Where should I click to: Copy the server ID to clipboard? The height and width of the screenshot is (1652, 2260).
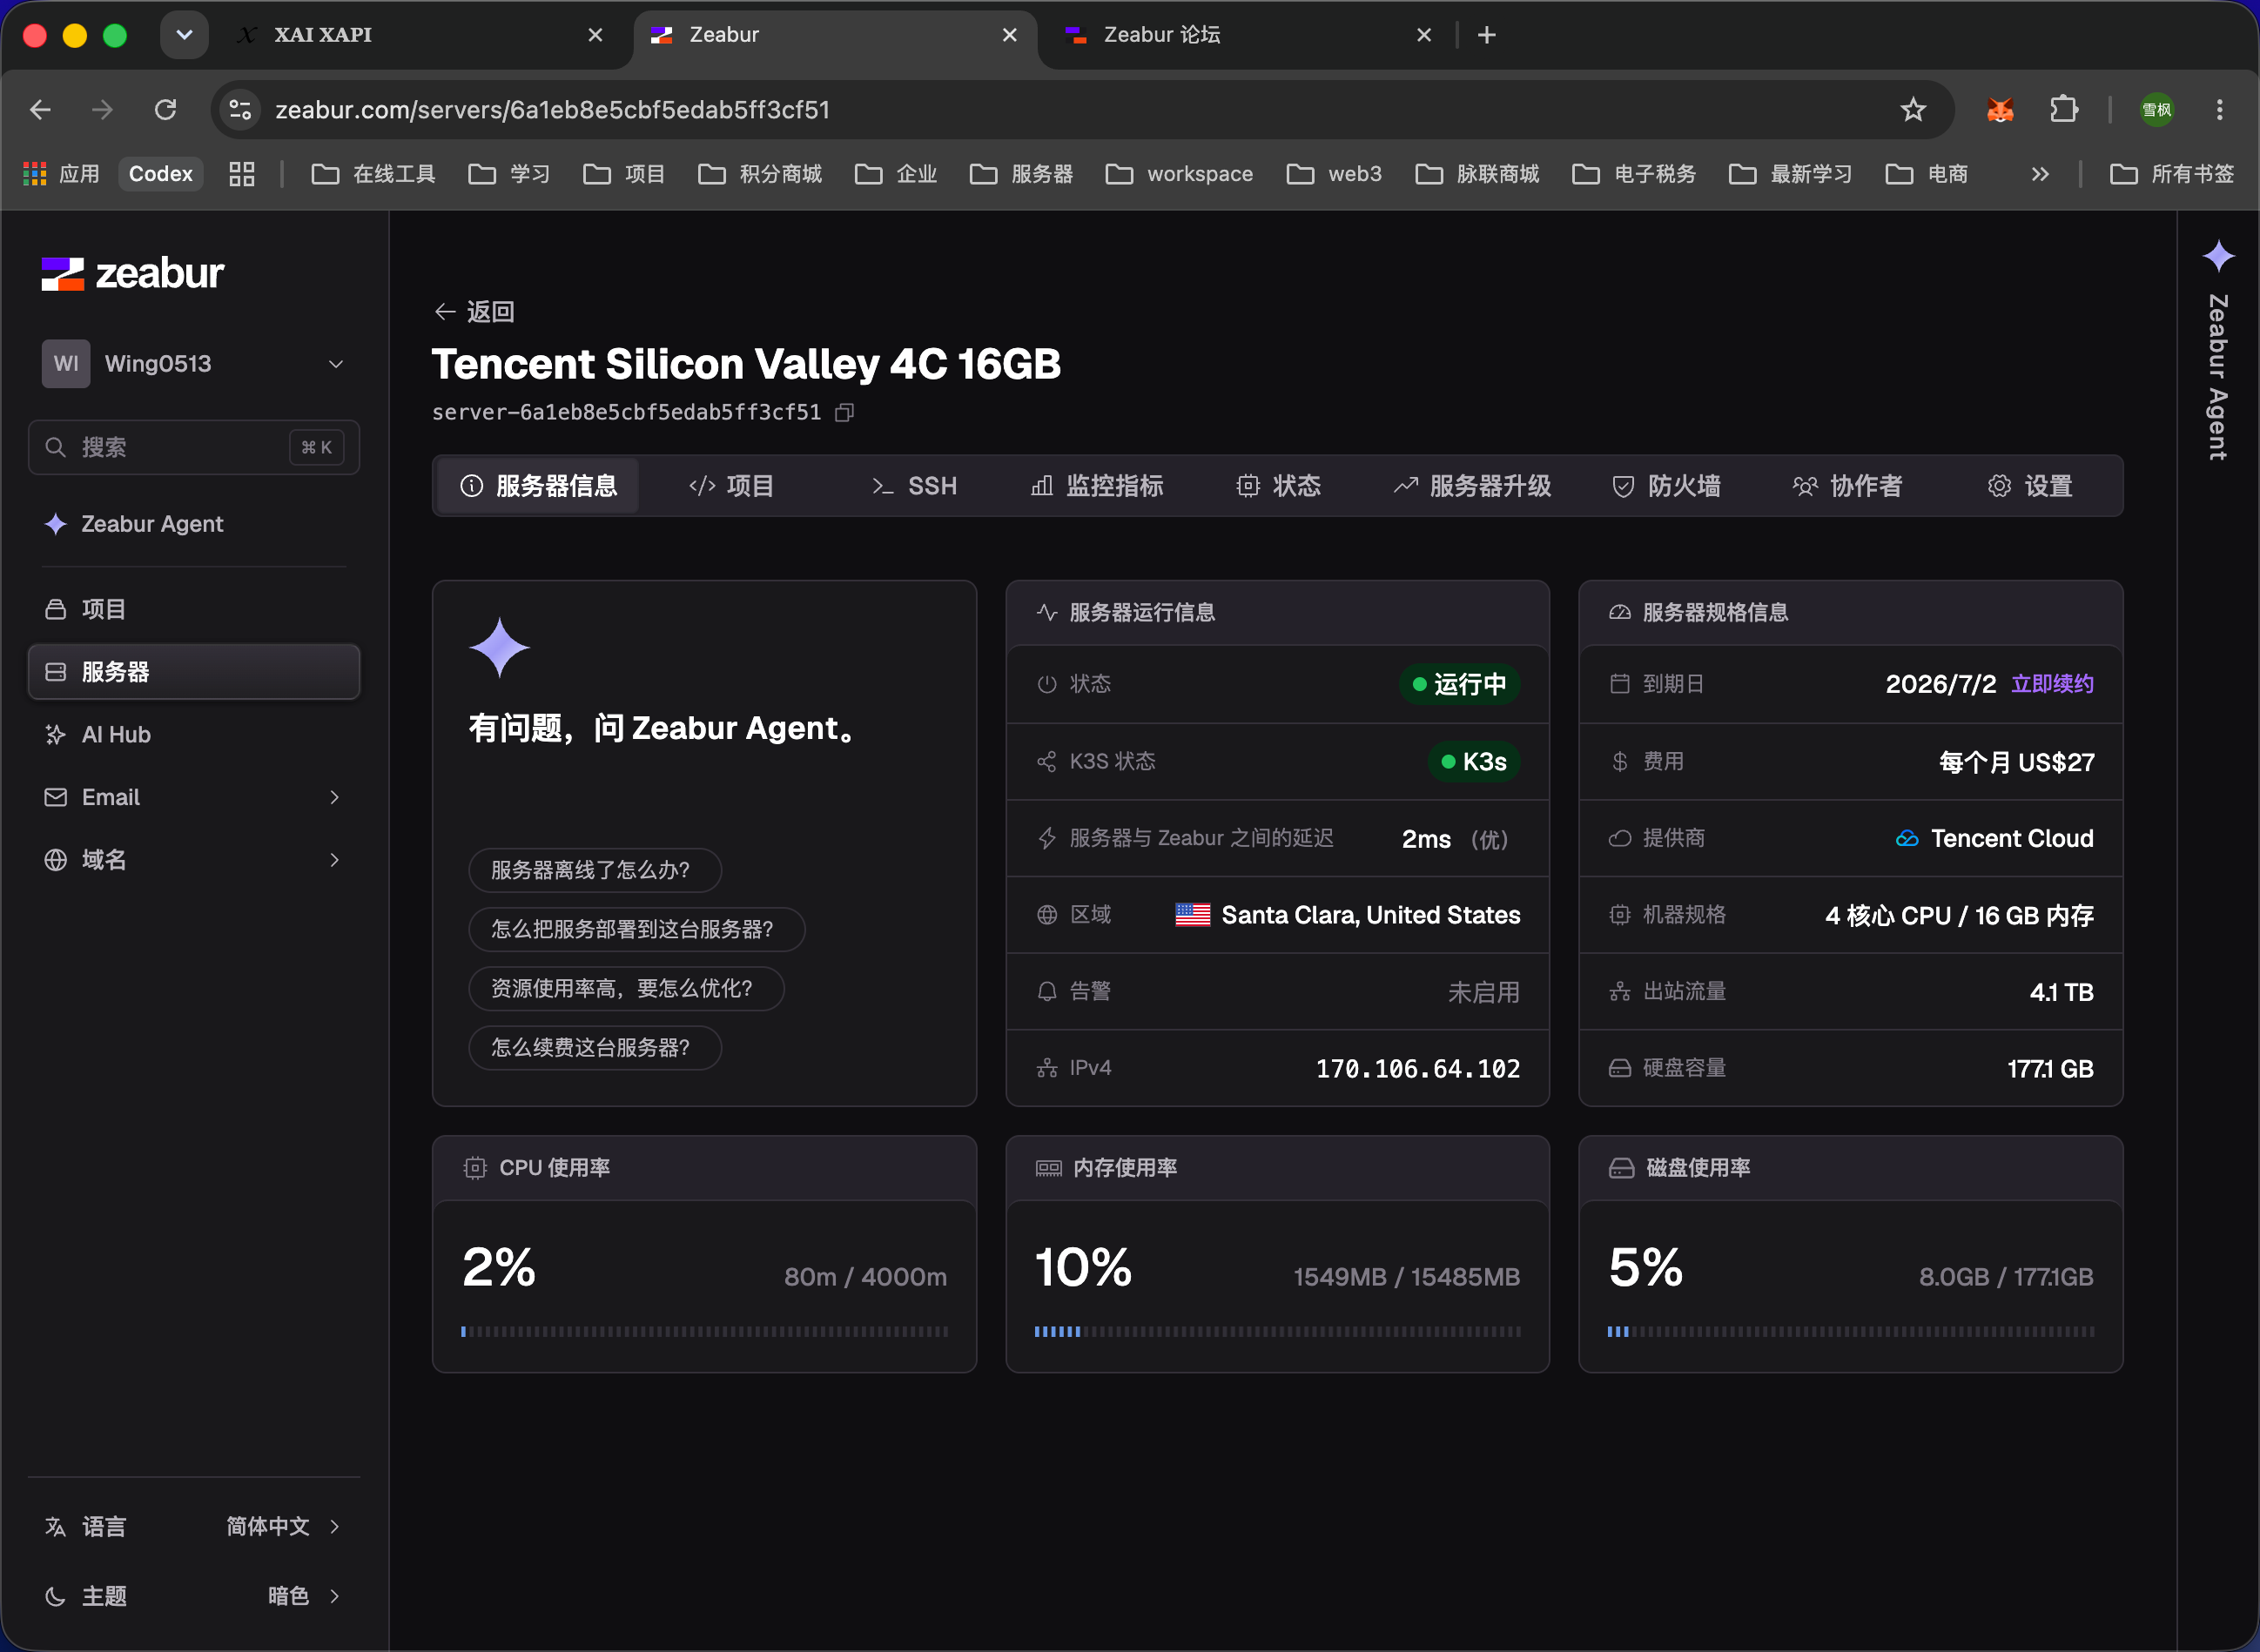point(845,412)
